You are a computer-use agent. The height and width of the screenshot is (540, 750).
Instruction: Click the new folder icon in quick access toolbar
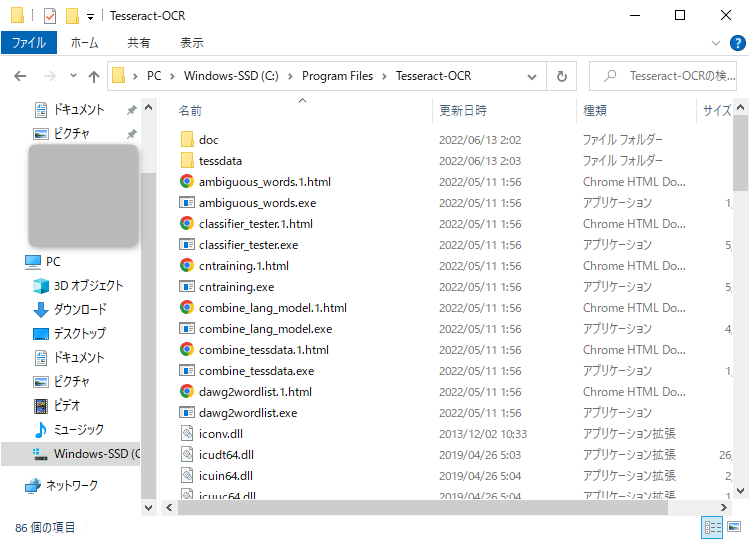72,16
